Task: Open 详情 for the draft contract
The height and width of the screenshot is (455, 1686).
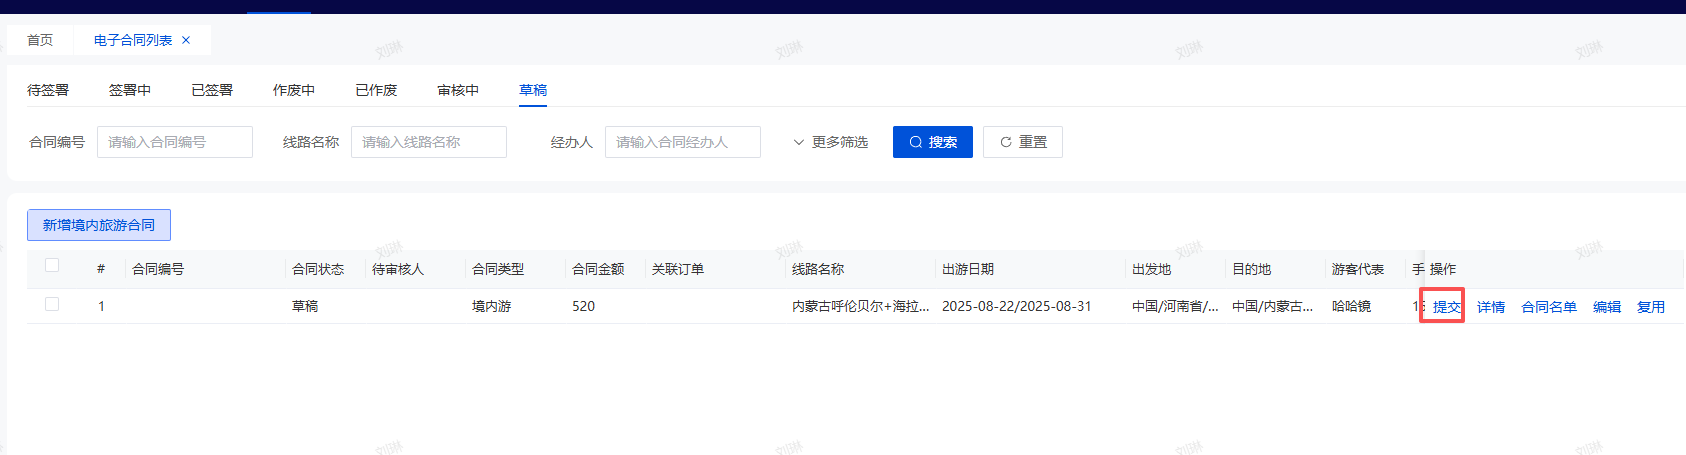Action: point(1491,307)
